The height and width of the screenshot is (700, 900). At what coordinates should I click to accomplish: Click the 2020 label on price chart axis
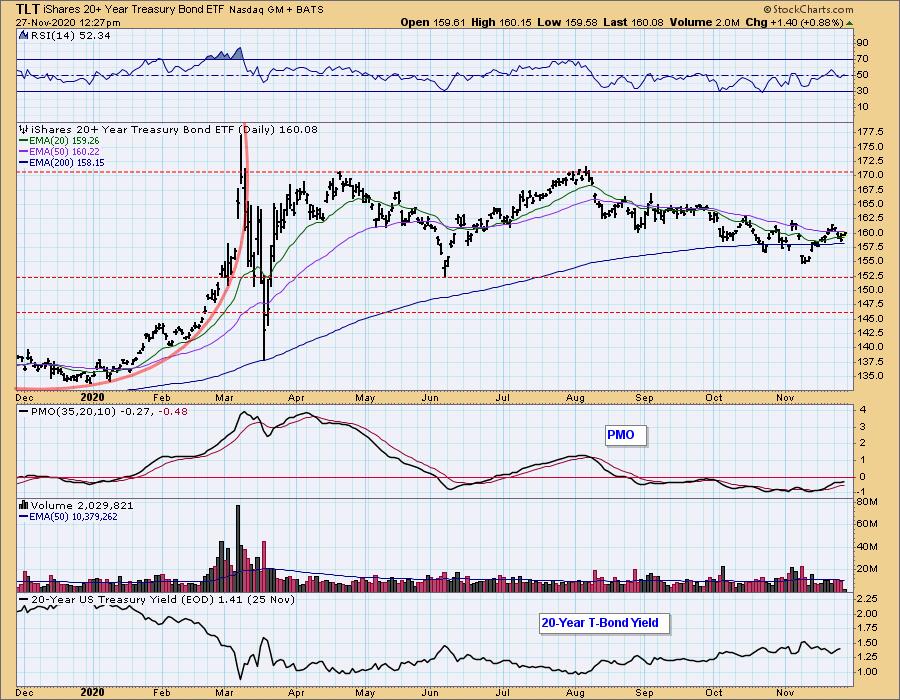point(92,398)
